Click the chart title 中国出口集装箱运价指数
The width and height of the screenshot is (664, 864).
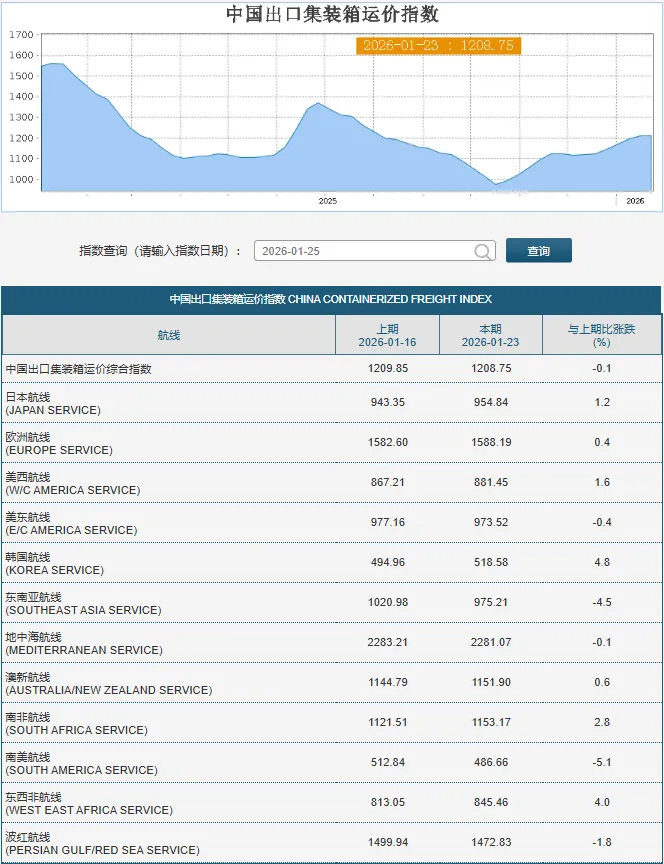click(x=332, y=14)
